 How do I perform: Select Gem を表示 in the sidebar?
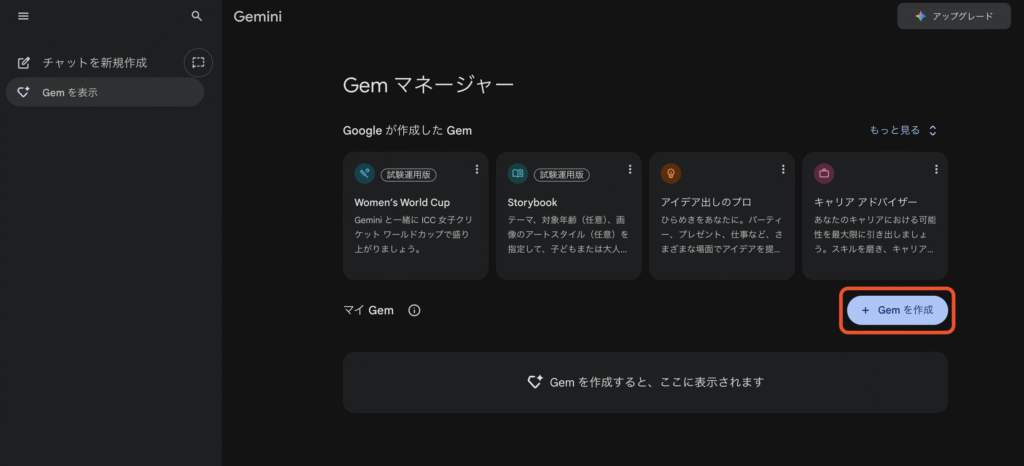70,92
